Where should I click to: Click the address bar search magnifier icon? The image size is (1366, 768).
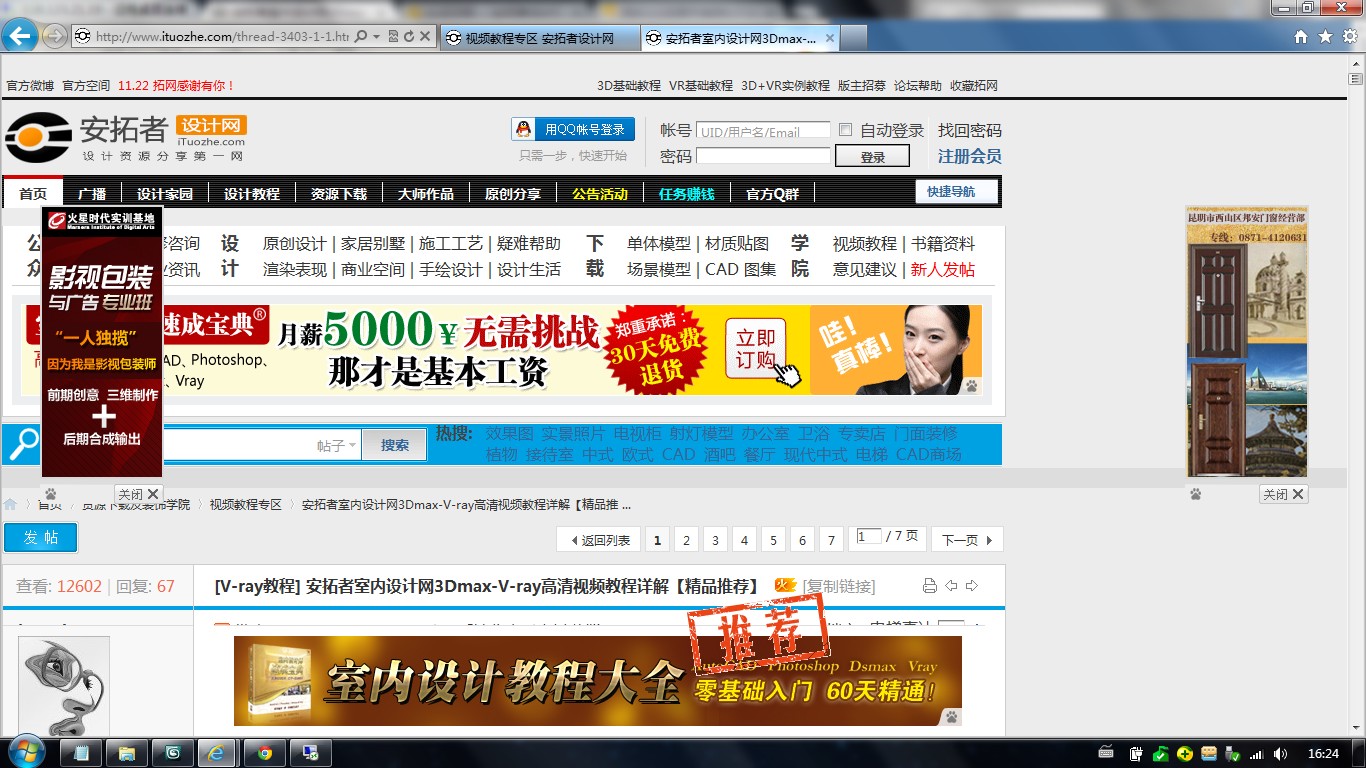361,37
